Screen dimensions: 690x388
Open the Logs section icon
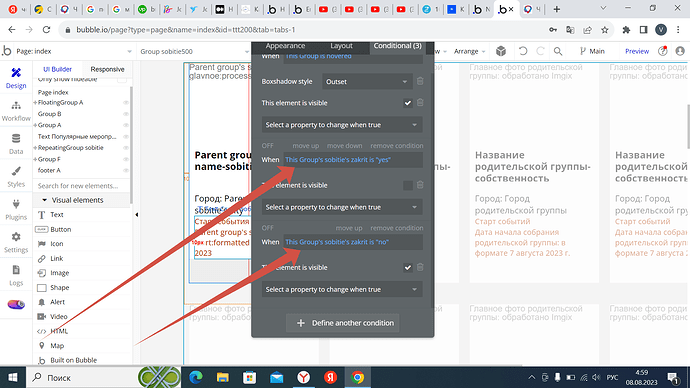coord(16,275)
